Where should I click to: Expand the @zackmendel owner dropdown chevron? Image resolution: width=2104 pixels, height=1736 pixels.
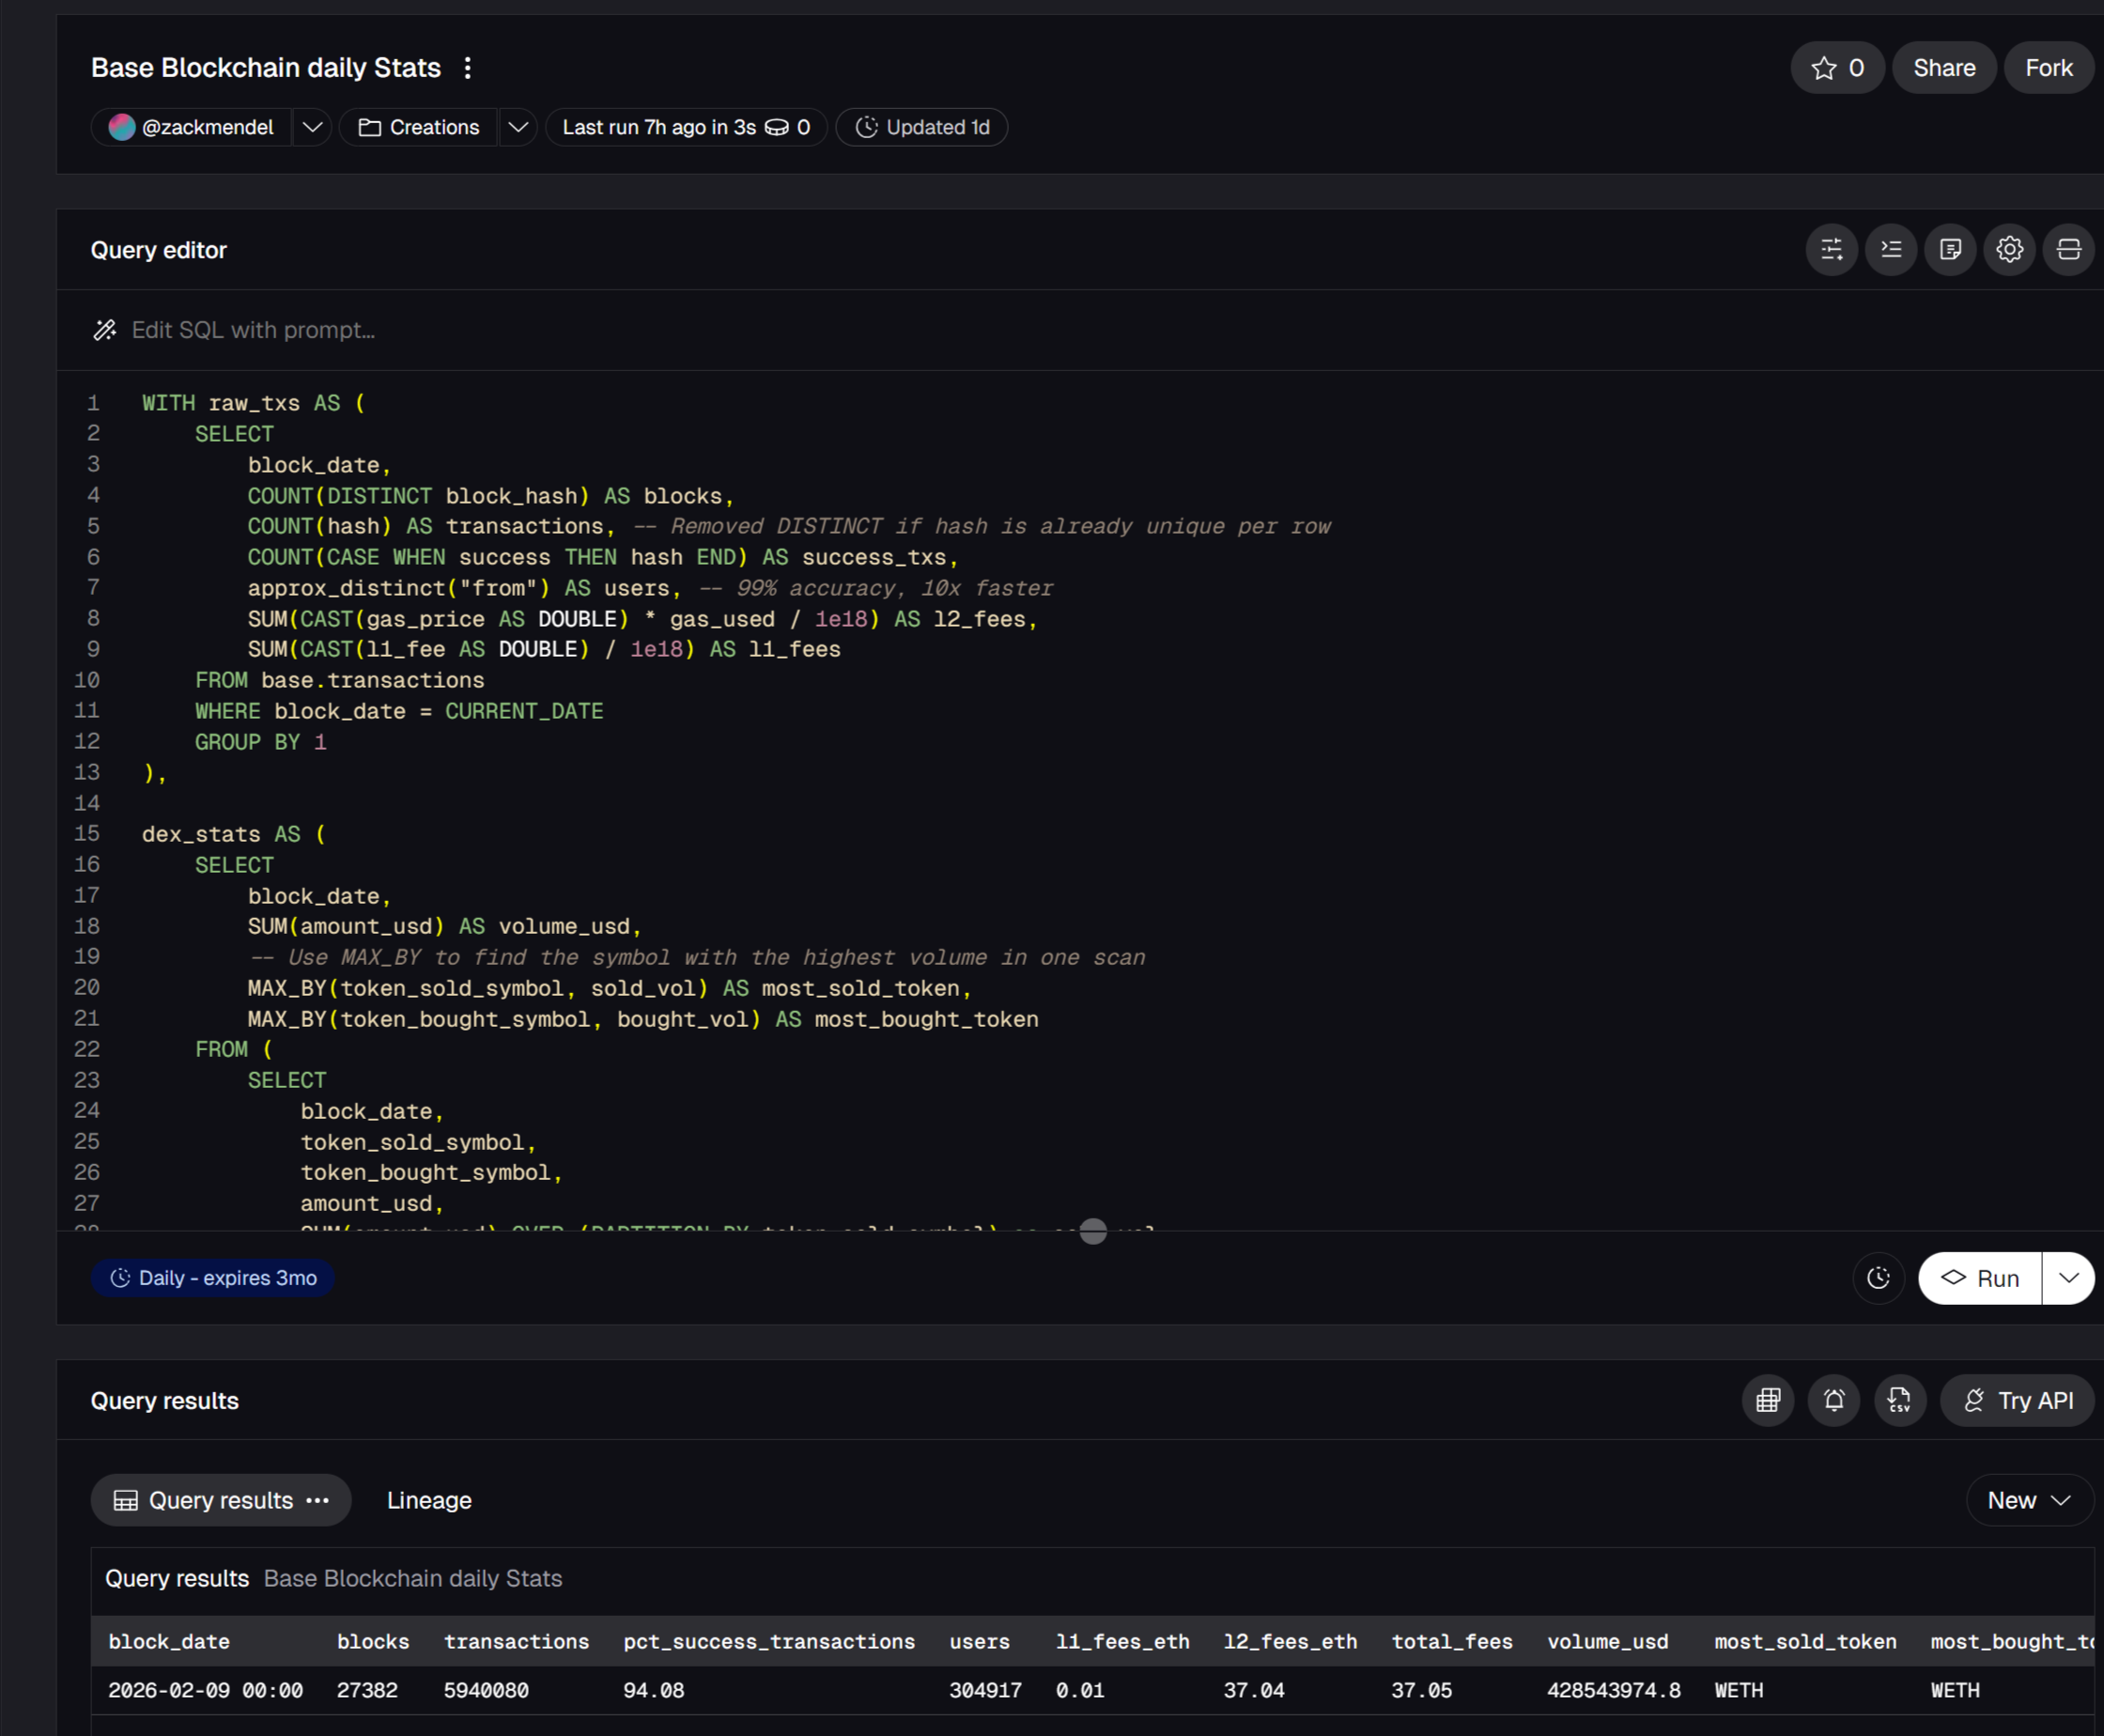click(312, 127)
